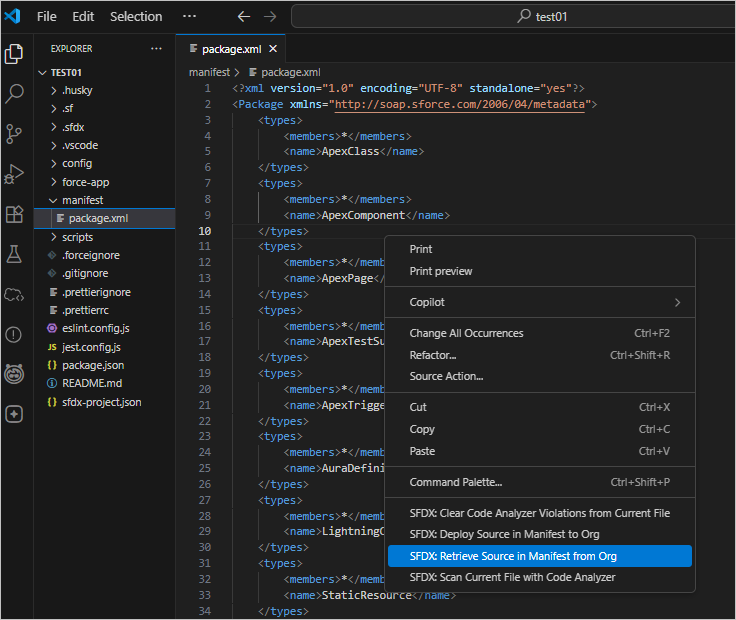Expand the .vscode folder
This screenshot has height=620, width=736.
(104, 145)
